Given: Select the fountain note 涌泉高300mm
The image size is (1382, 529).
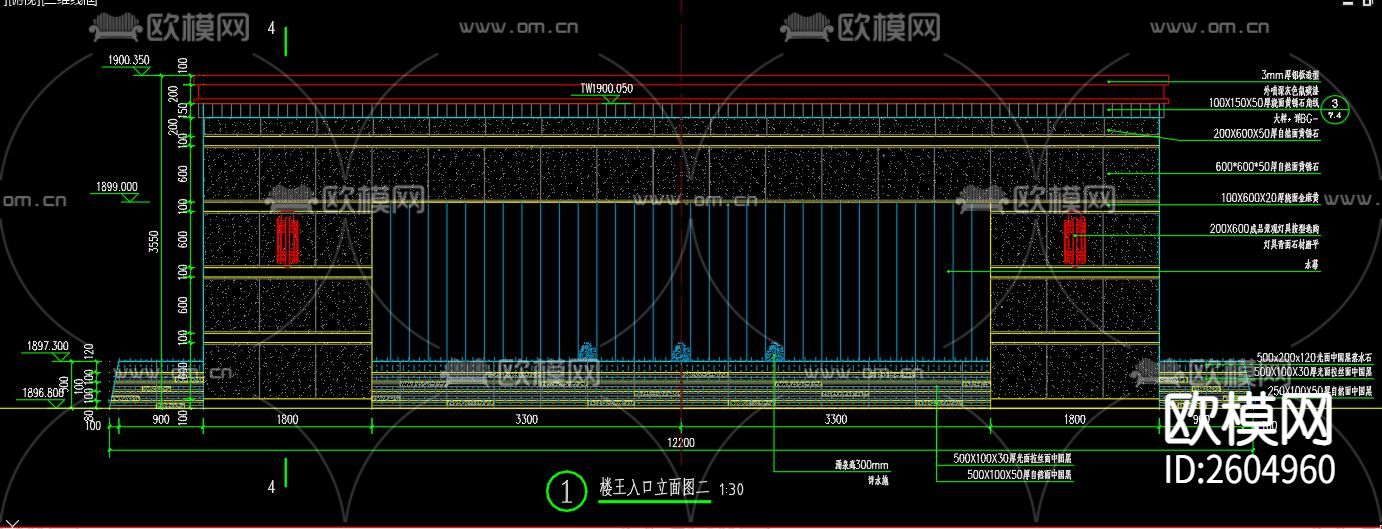Looking at the screenshot, I should [862, 465].
